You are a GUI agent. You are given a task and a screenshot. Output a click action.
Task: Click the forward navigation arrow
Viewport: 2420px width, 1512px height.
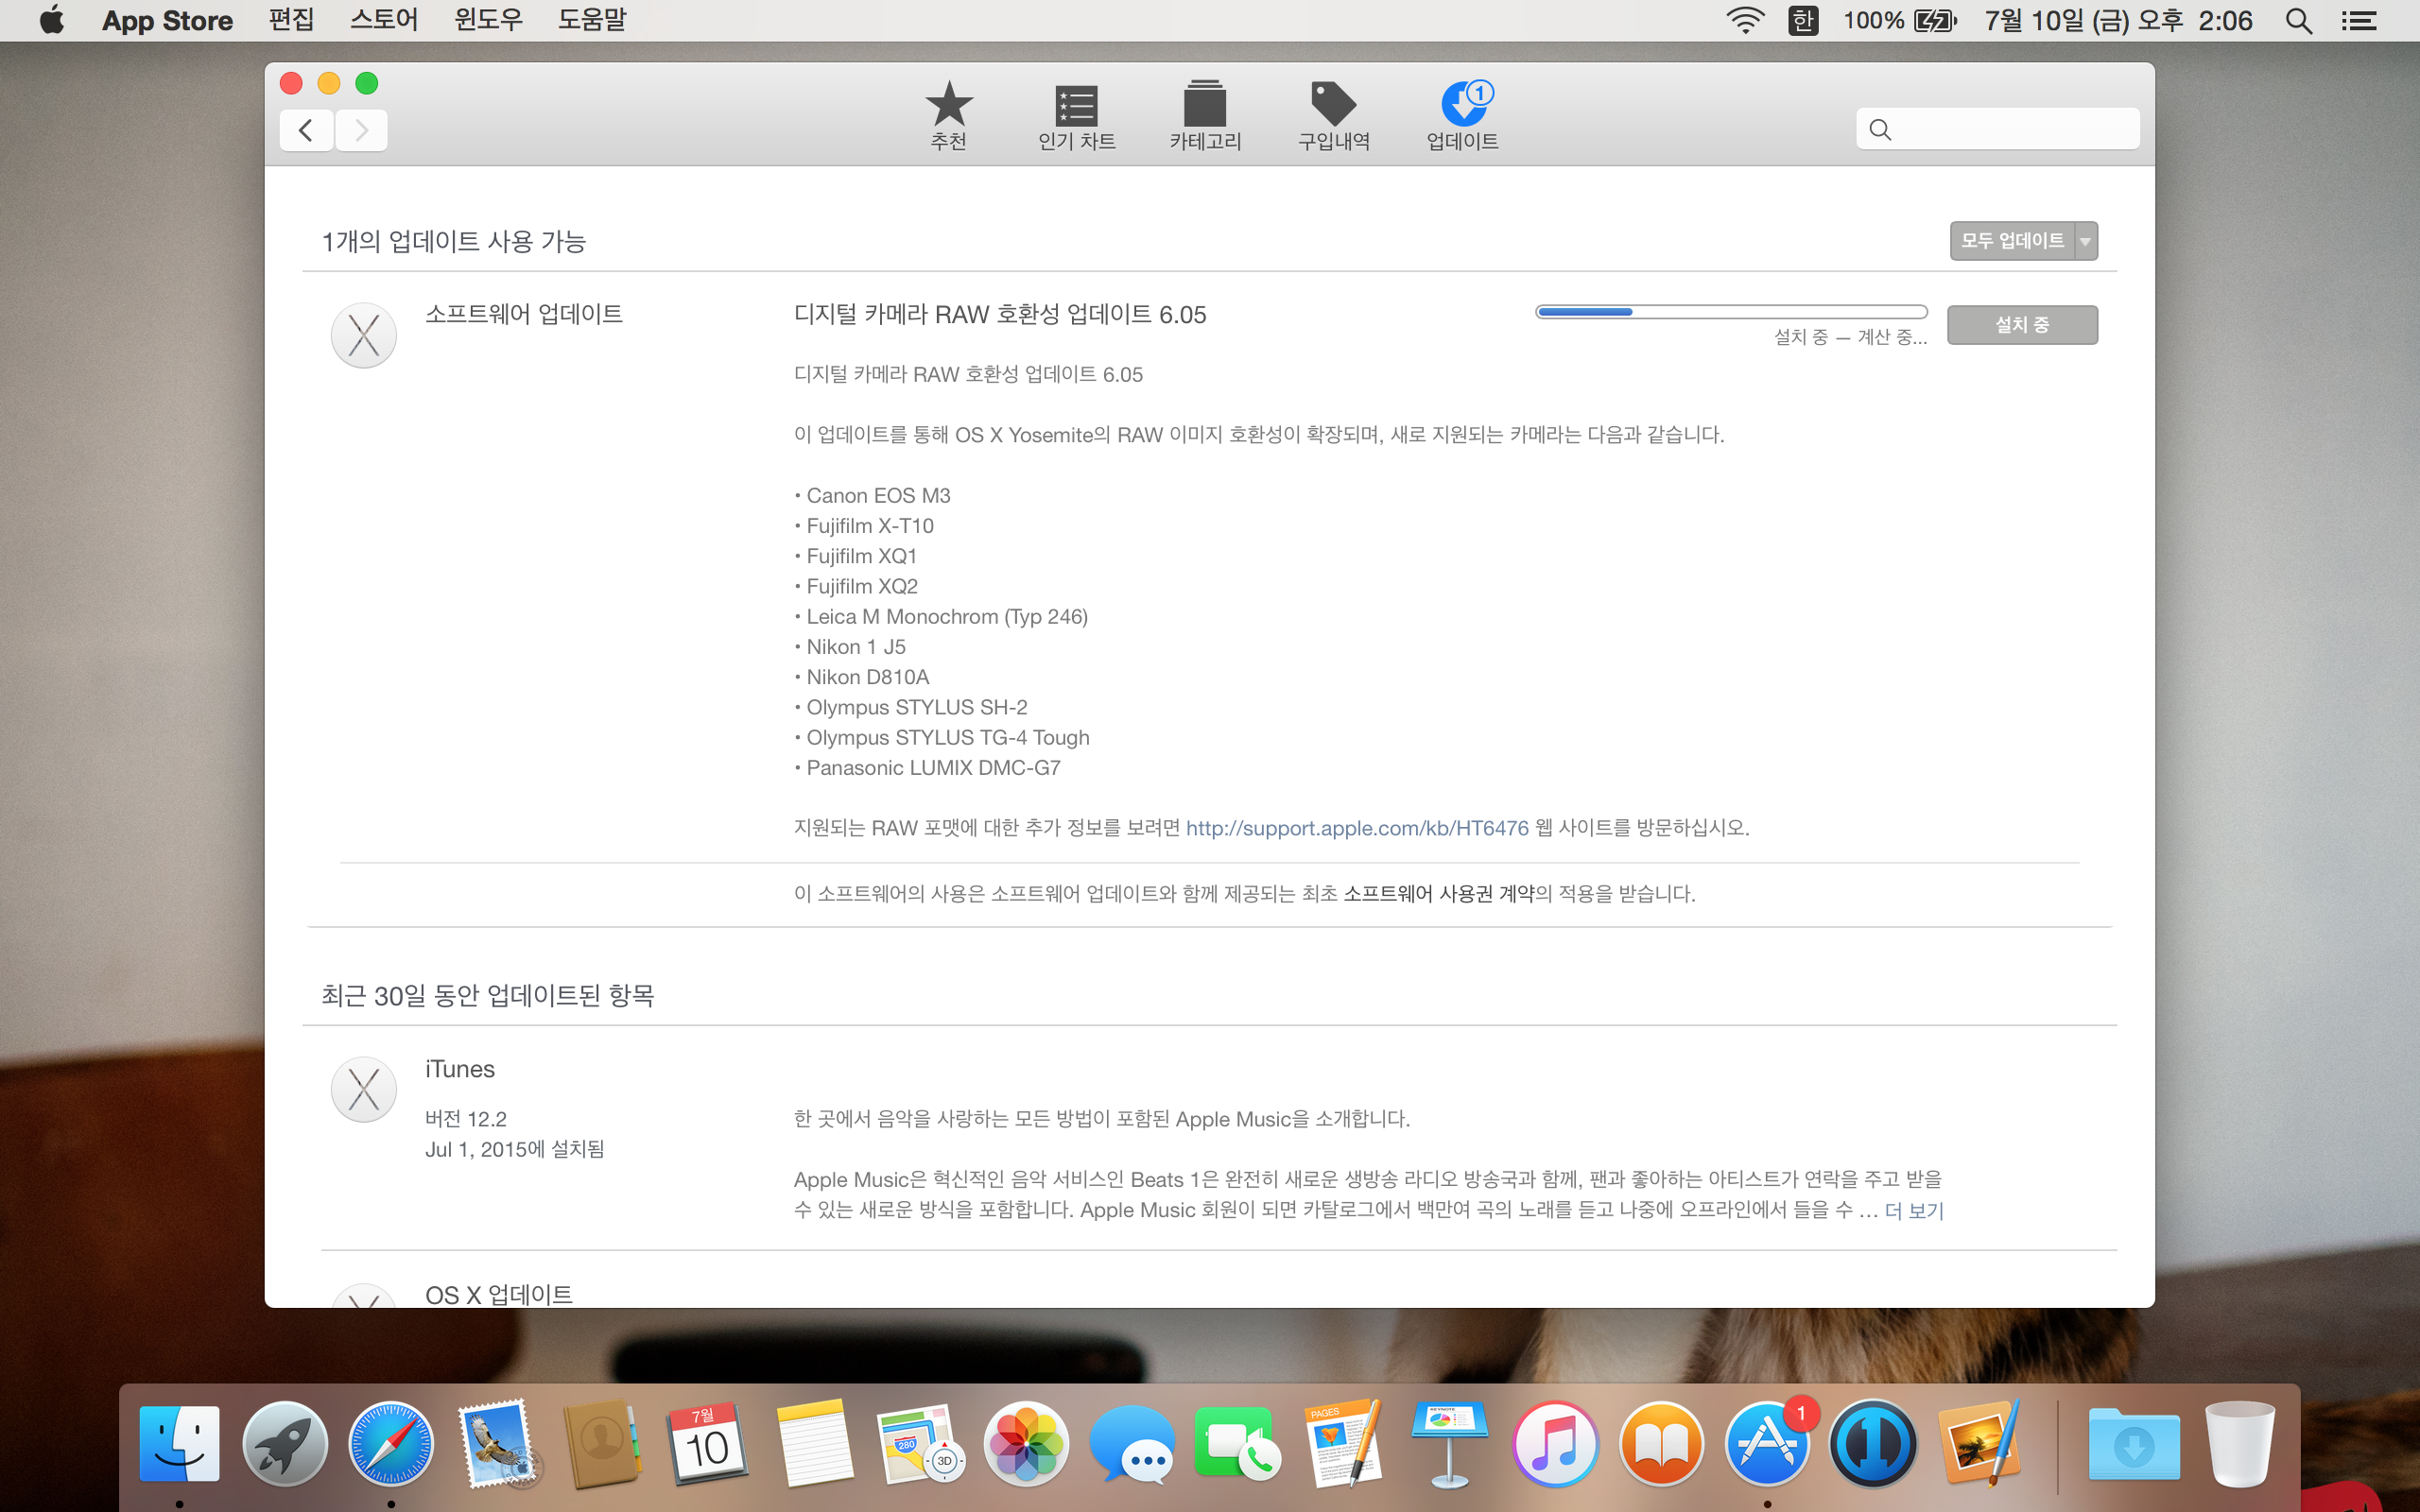coord(362,130)
